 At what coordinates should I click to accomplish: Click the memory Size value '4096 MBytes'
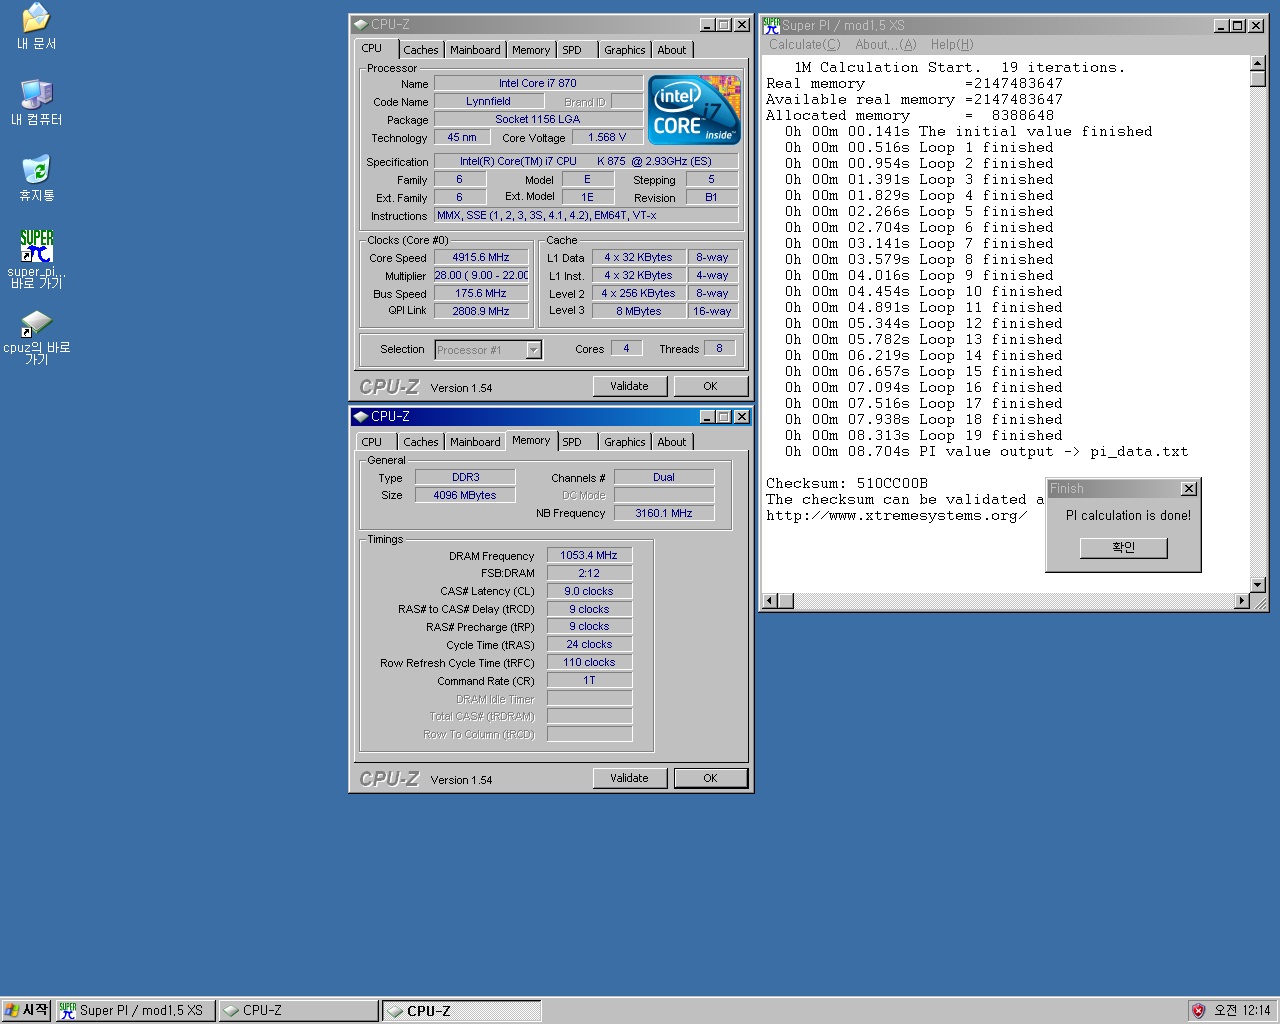465,495
